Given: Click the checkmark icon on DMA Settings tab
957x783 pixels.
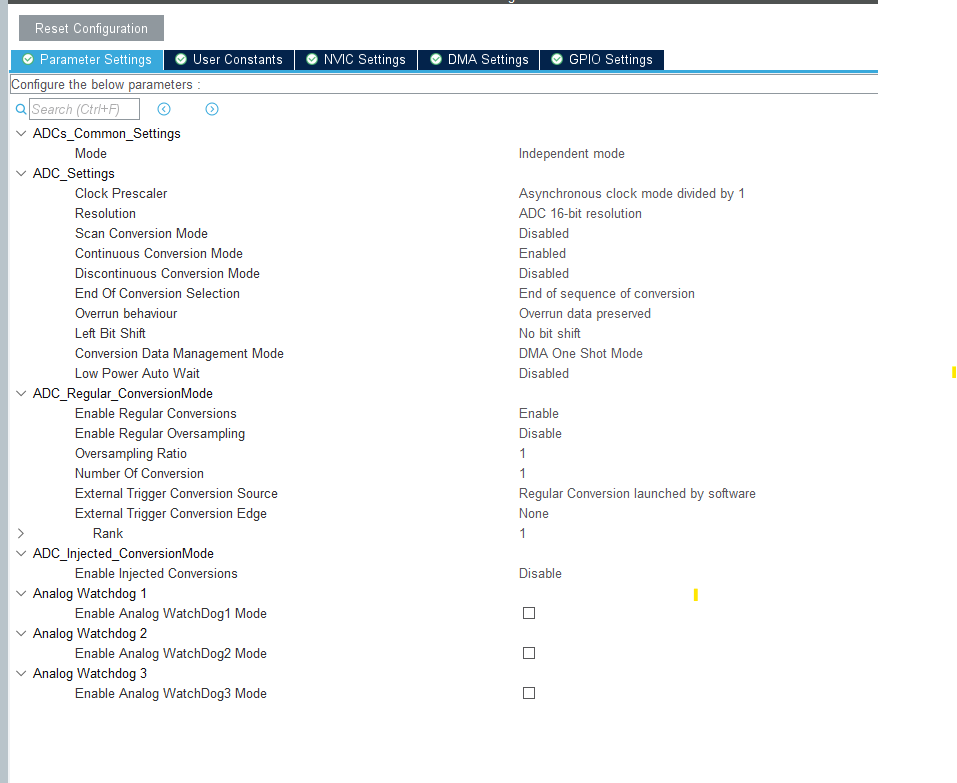Looking at the screenshot, I should pyautogui.click(x=438, y=60).
